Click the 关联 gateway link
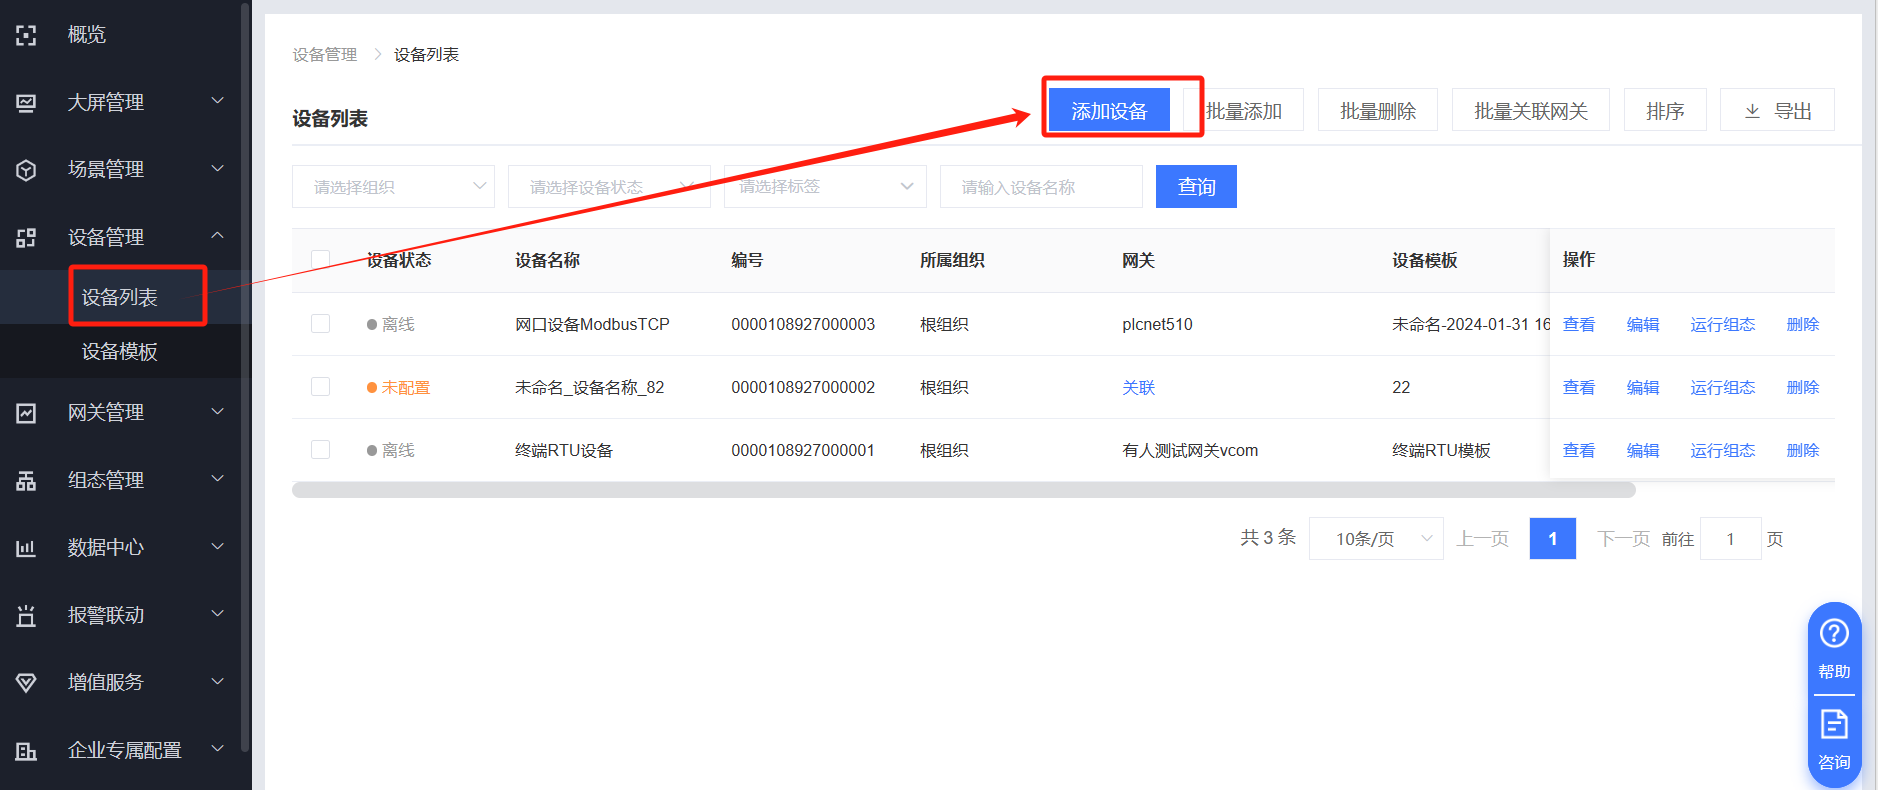 pyautogui.click(x=1138, y=388)
